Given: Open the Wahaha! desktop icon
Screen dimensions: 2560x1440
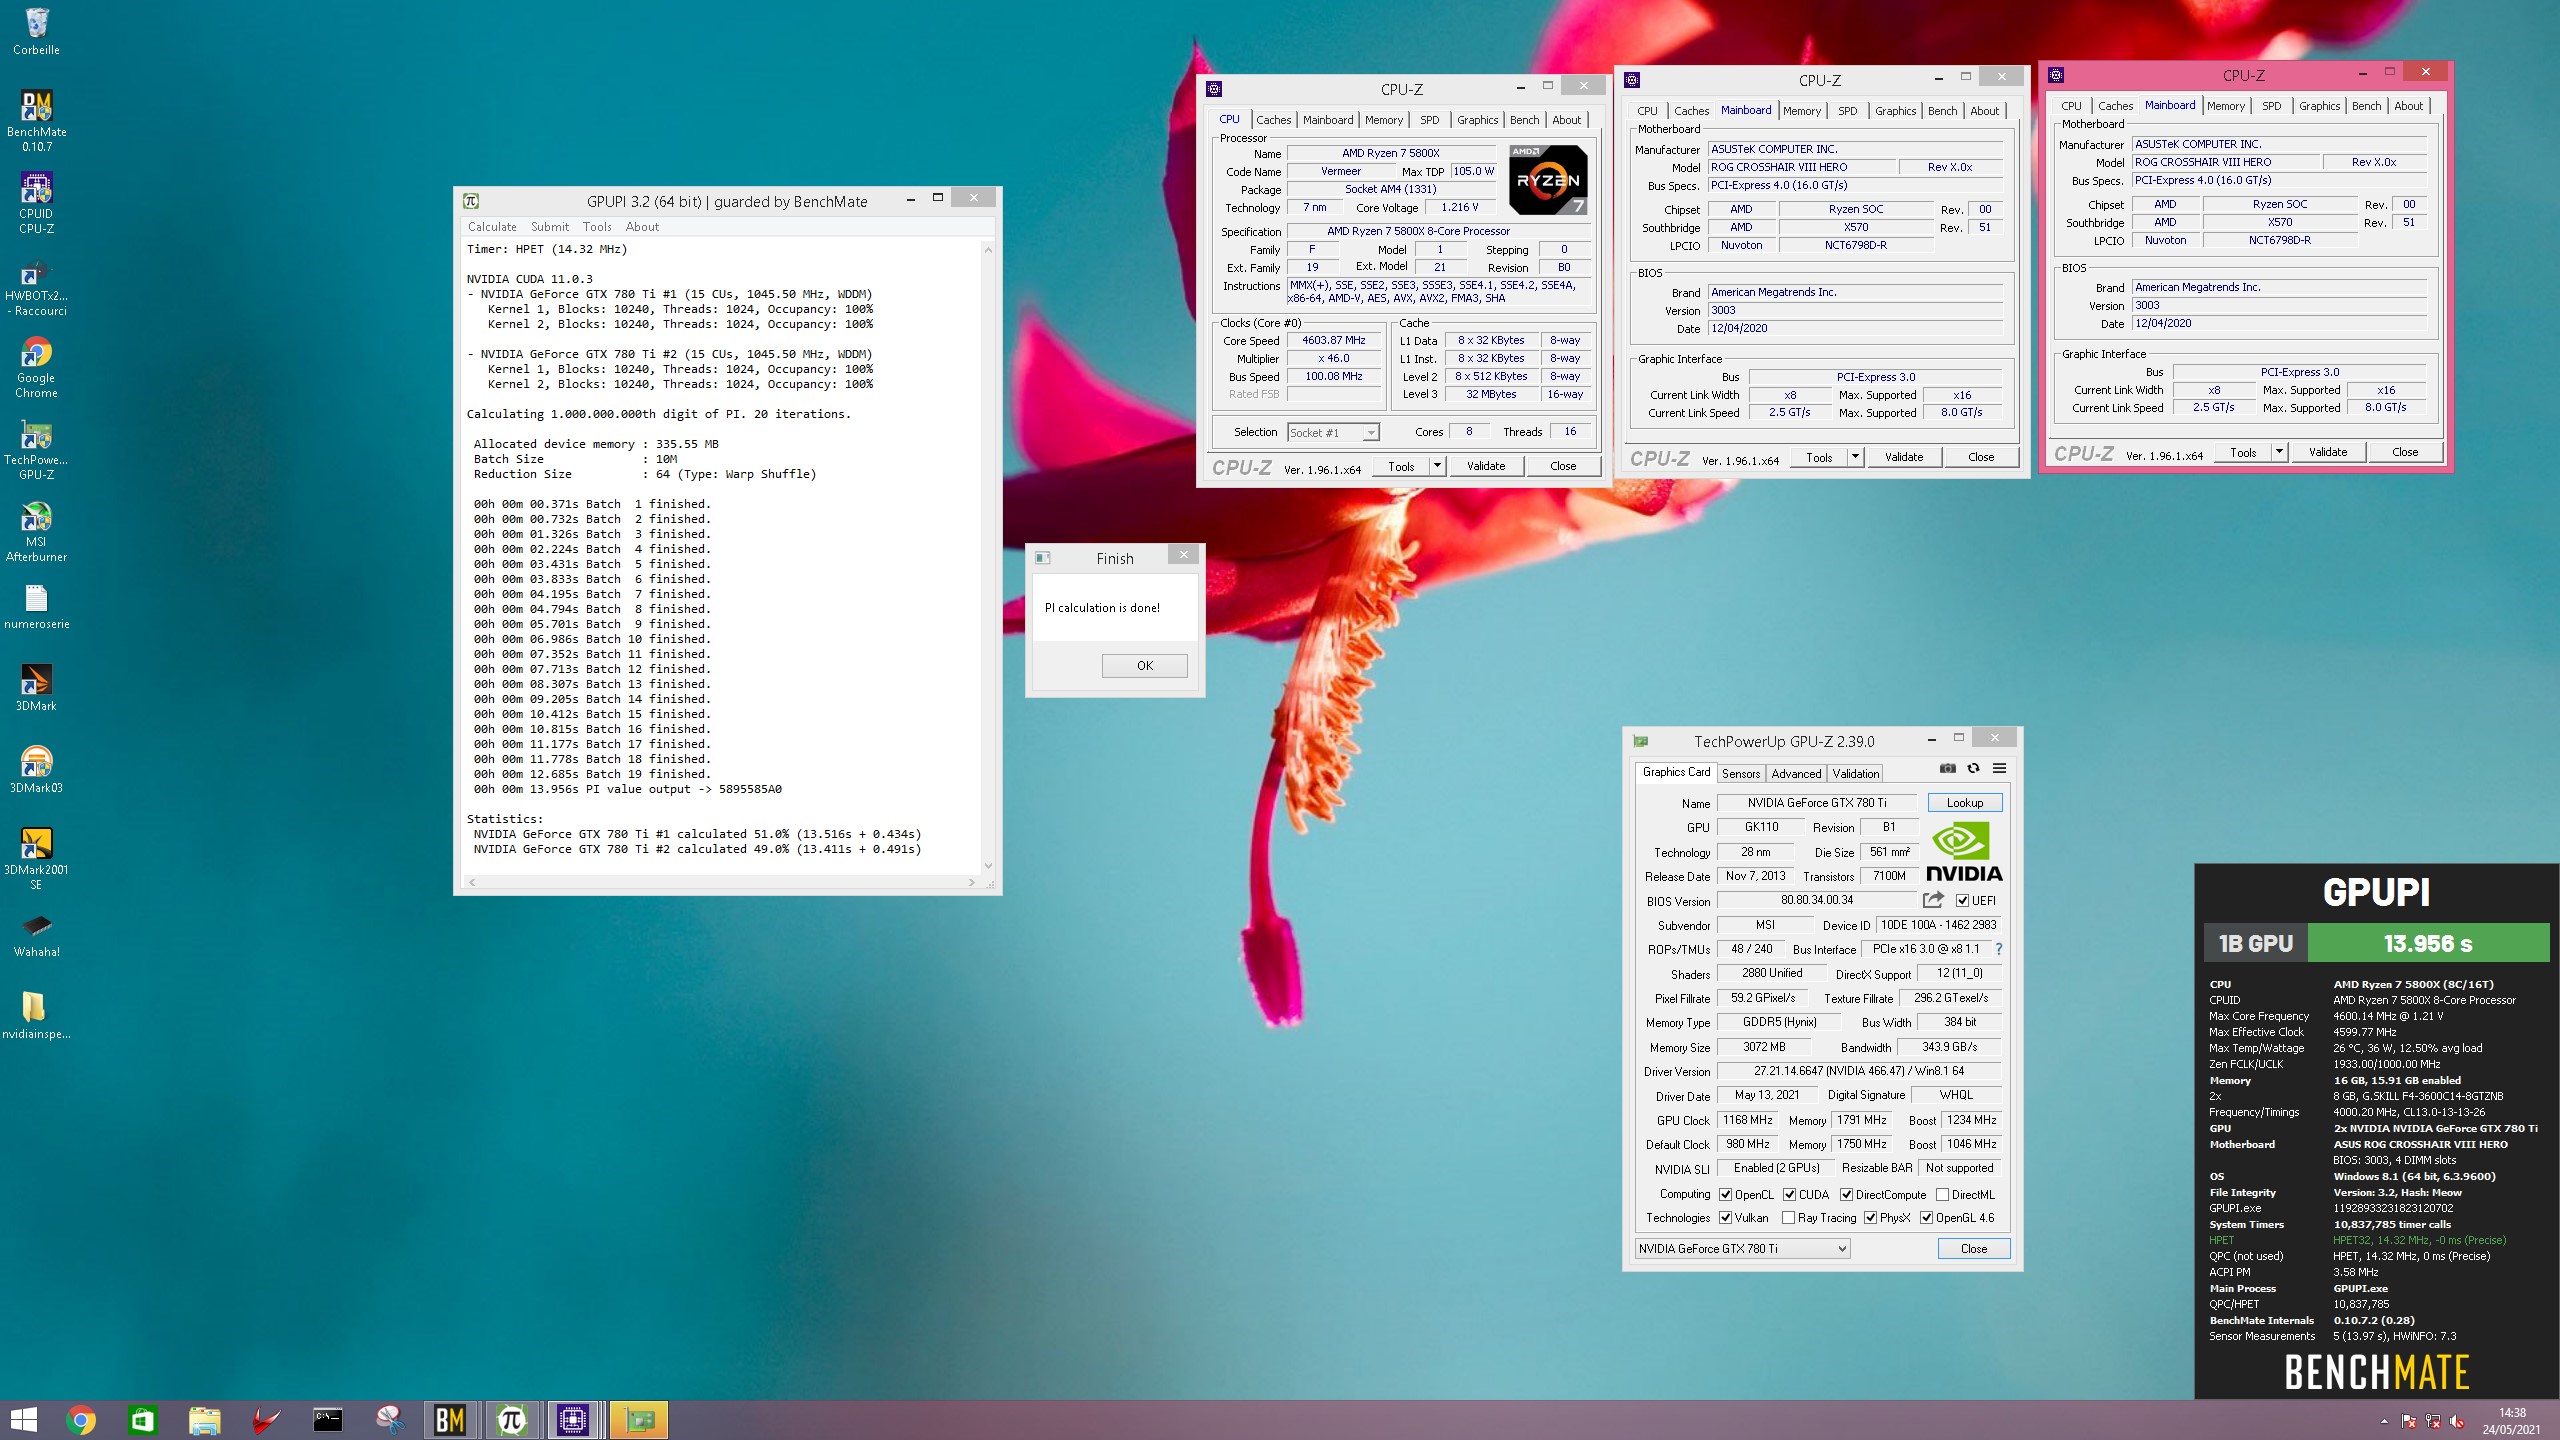Looking at the screenshot, I should coord(36,934).
